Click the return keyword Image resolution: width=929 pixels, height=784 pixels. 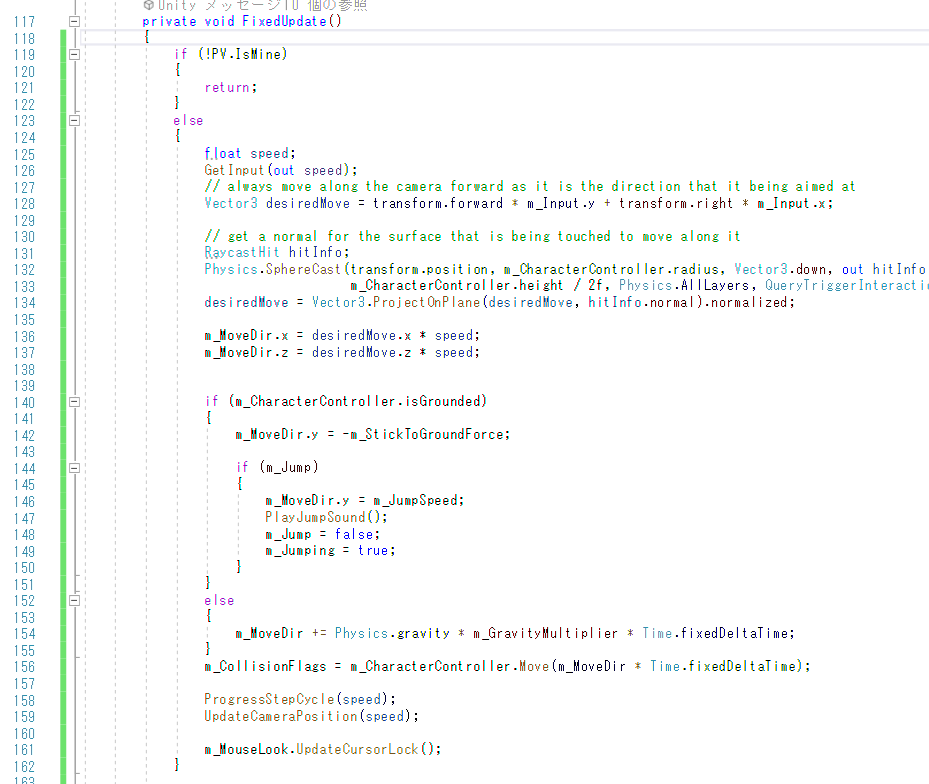point(227,87)
